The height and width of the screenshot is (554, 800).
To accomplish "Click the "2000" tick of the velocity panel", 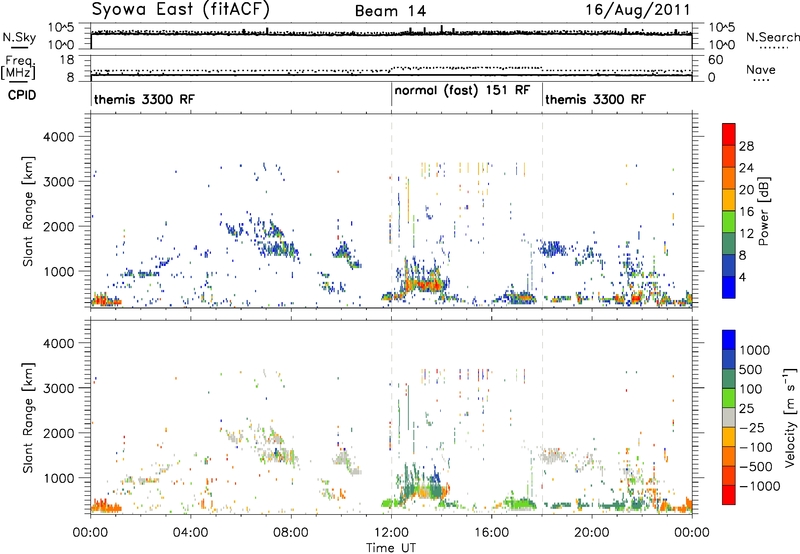I will tap(58, 433).
